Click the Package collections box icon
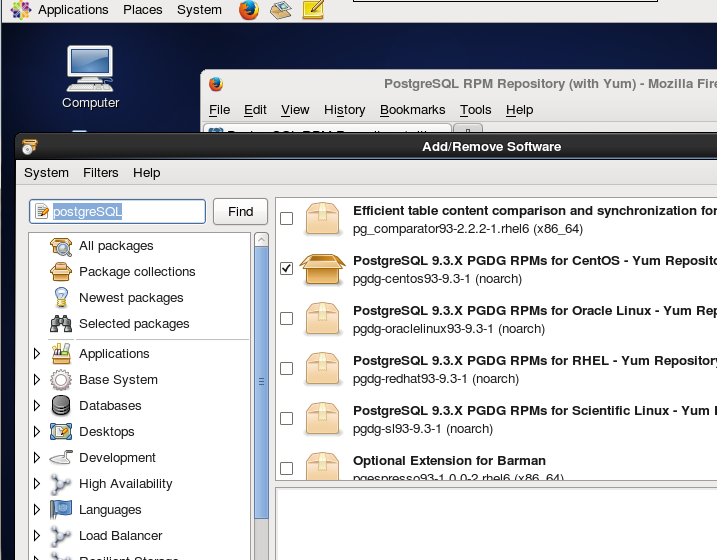Screen dimensions: 717x560 61,272
